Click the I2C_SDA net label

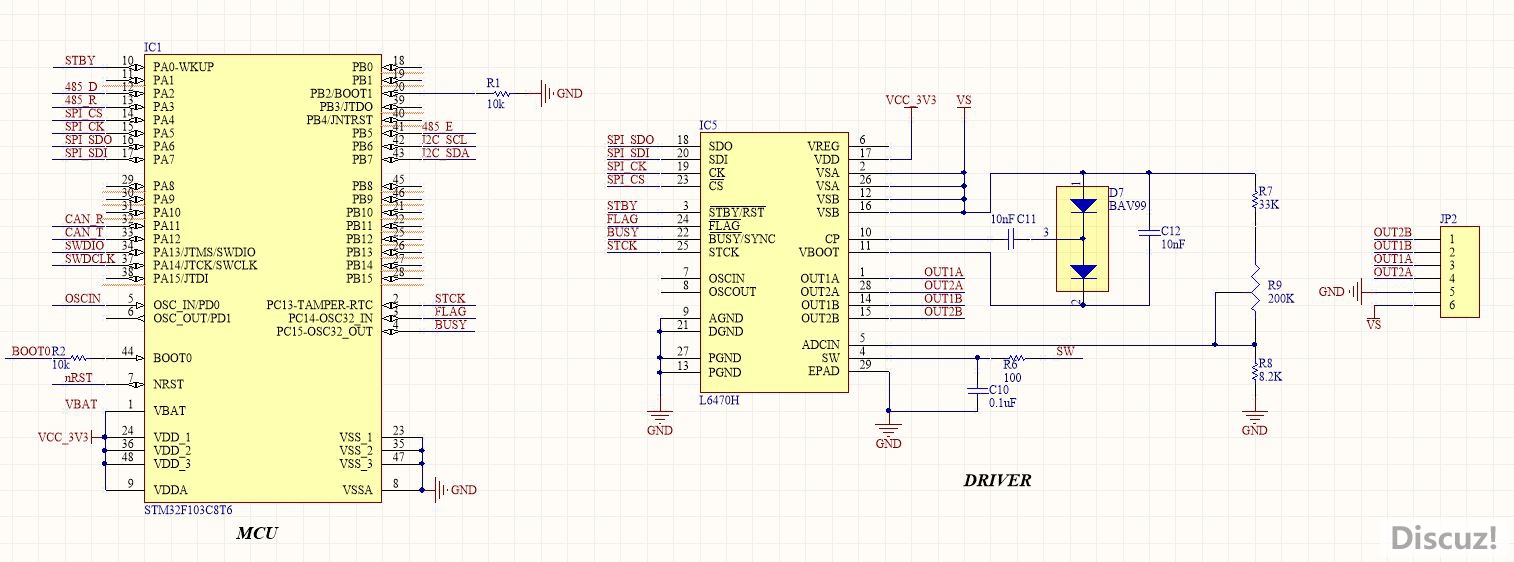(444, 152)
